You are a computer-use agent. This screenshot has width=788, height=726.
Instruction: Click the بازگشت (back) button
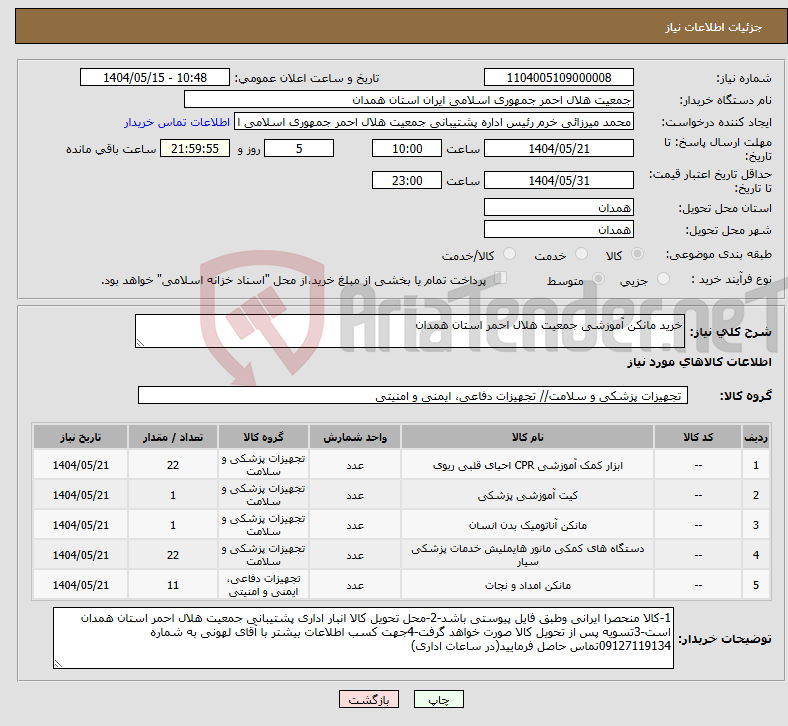[368, 699]
